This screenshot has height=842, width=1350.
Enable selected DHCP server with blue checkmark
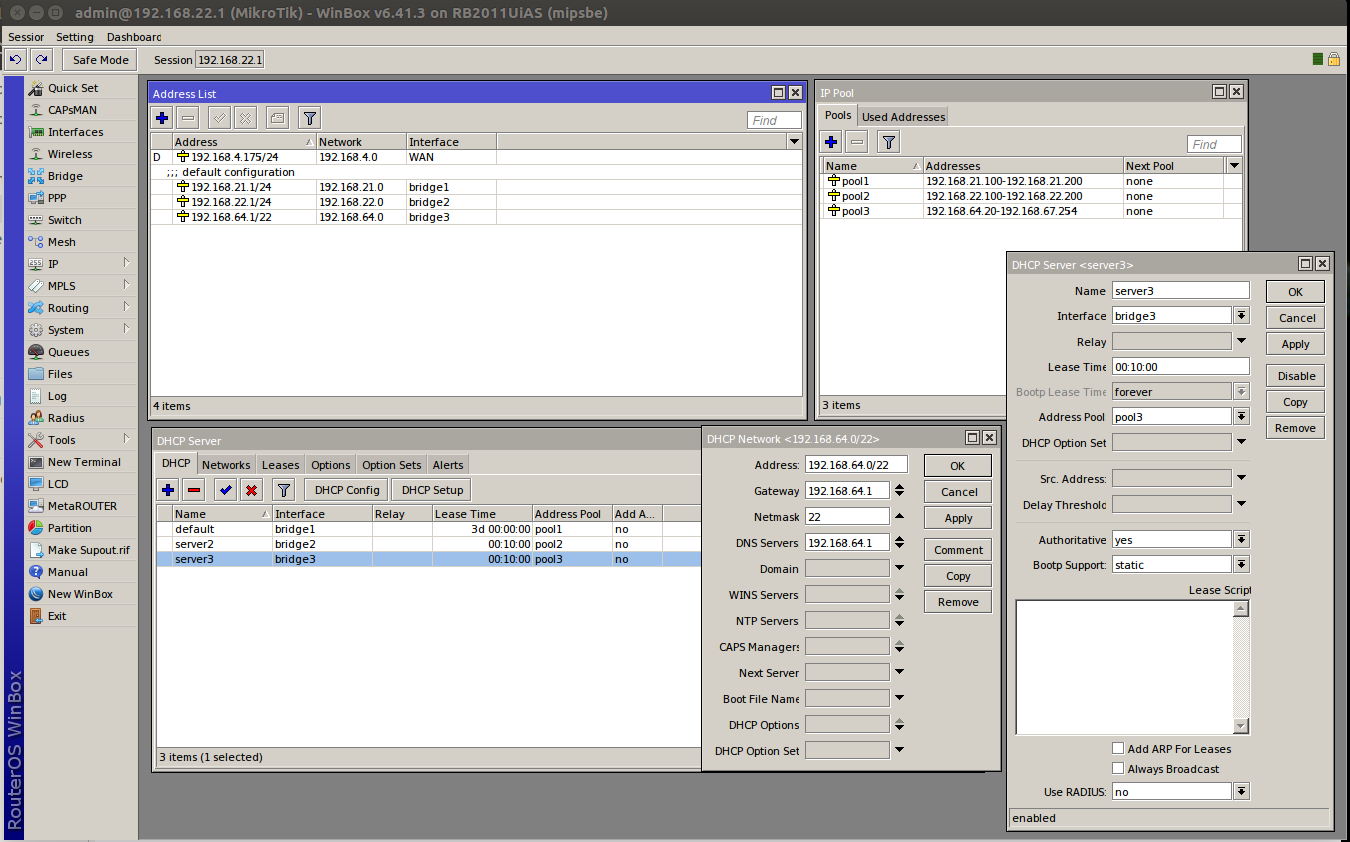pyautogui.click(x=225, y=490)
